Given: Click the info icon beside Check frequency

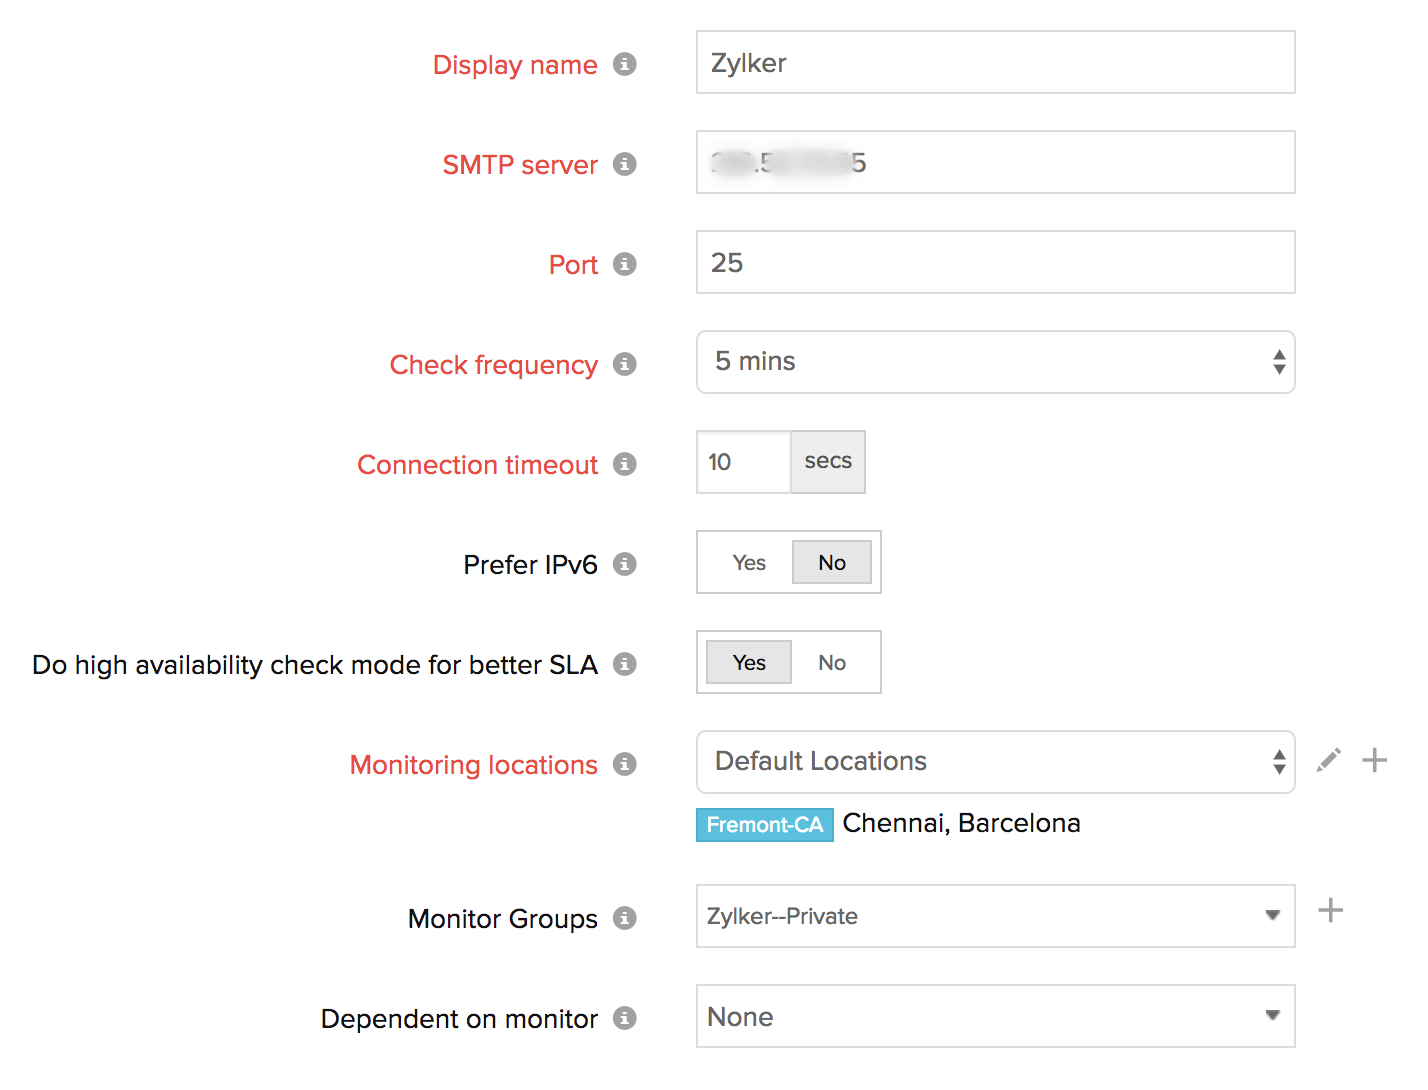Looking at the screenshot, I should 625,364.
